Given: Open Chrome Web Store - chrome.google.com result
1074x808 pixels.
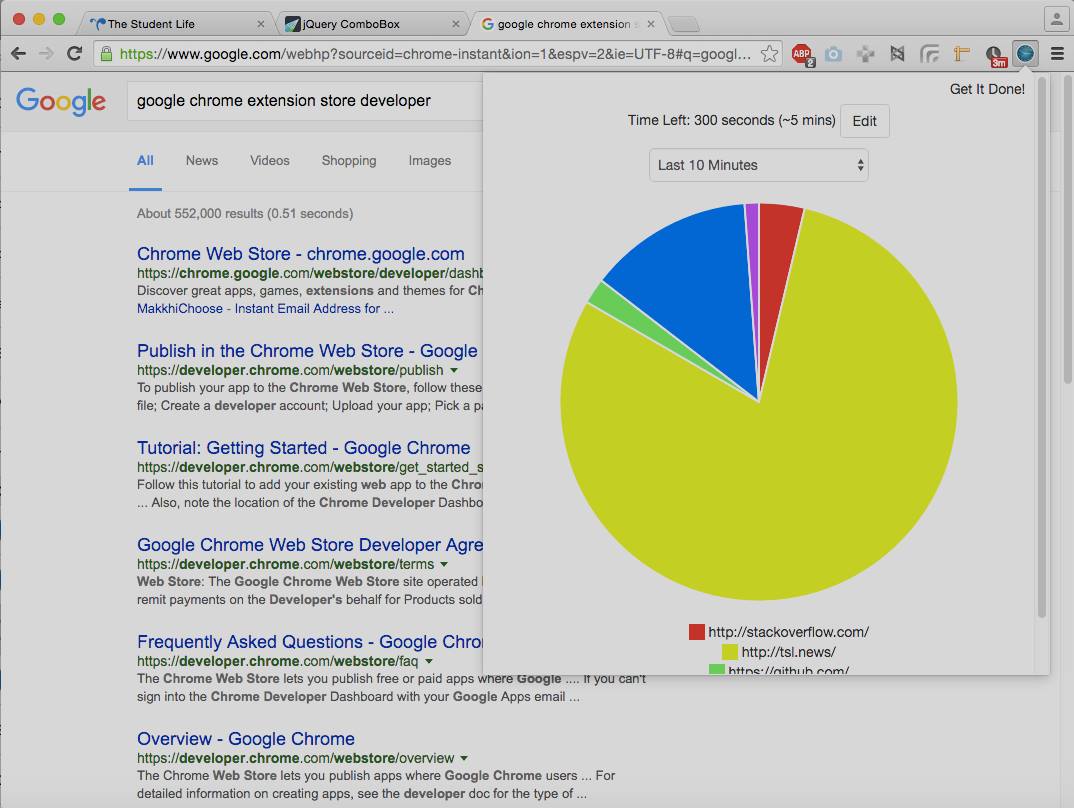Looking at the screenshot, I should coord(301,254).
